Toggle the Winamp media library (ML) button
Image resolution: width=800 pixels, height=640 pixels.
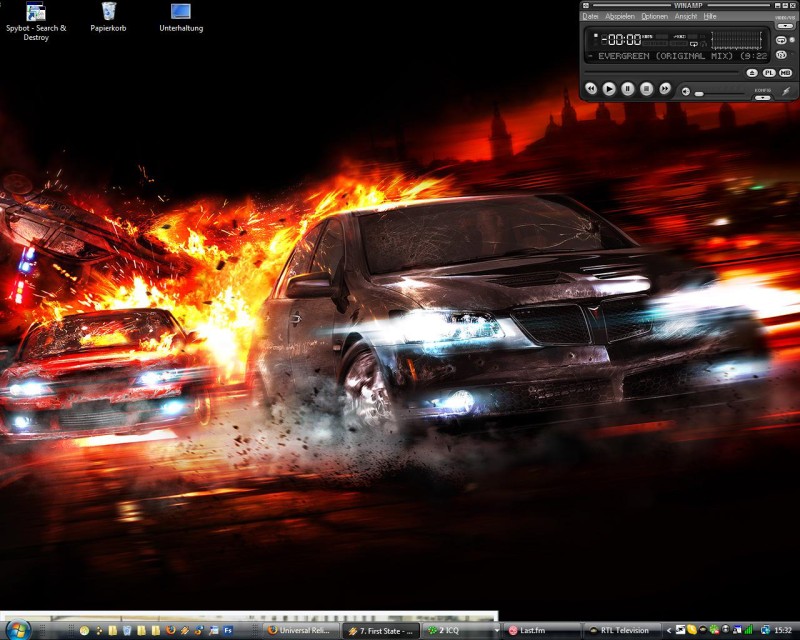tap(785, 73)
